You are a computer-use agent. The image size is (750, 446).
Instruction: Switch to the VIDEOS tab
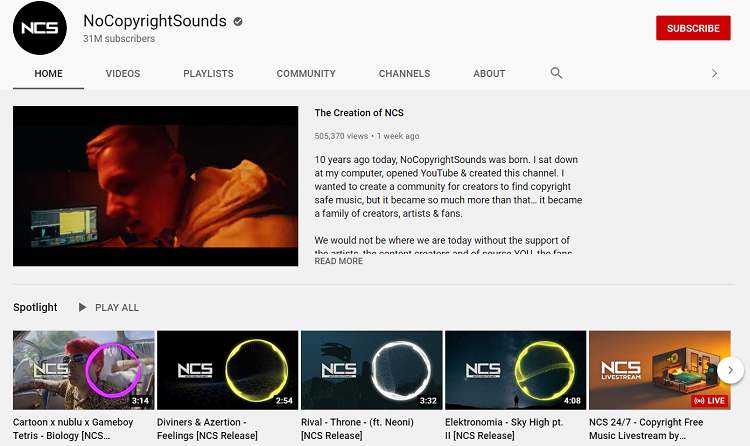pos(123,74)
